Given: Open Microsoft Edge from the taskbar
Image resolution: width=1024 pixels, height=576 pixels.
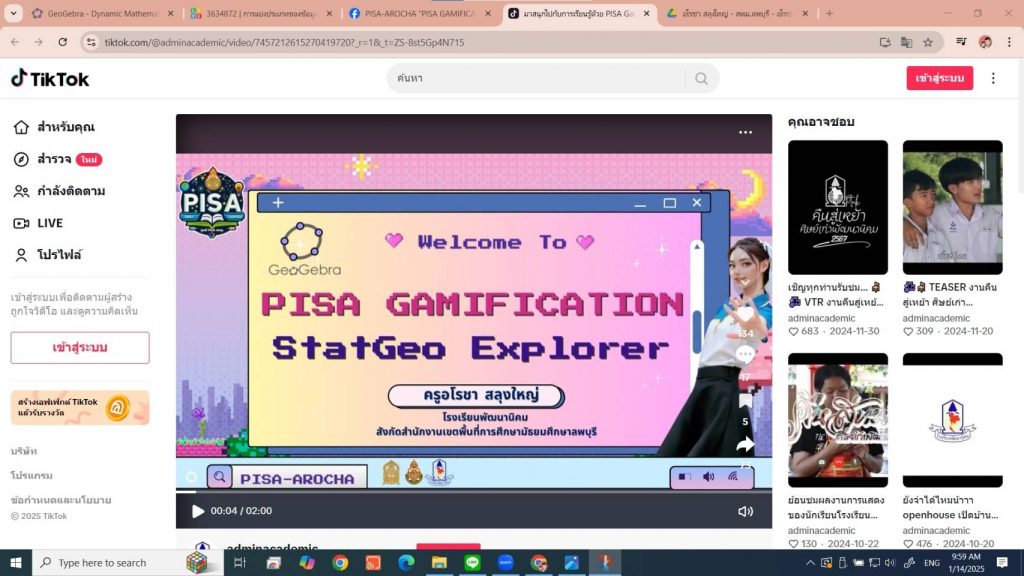Looking at the screenshot, I should click(406, 562).
